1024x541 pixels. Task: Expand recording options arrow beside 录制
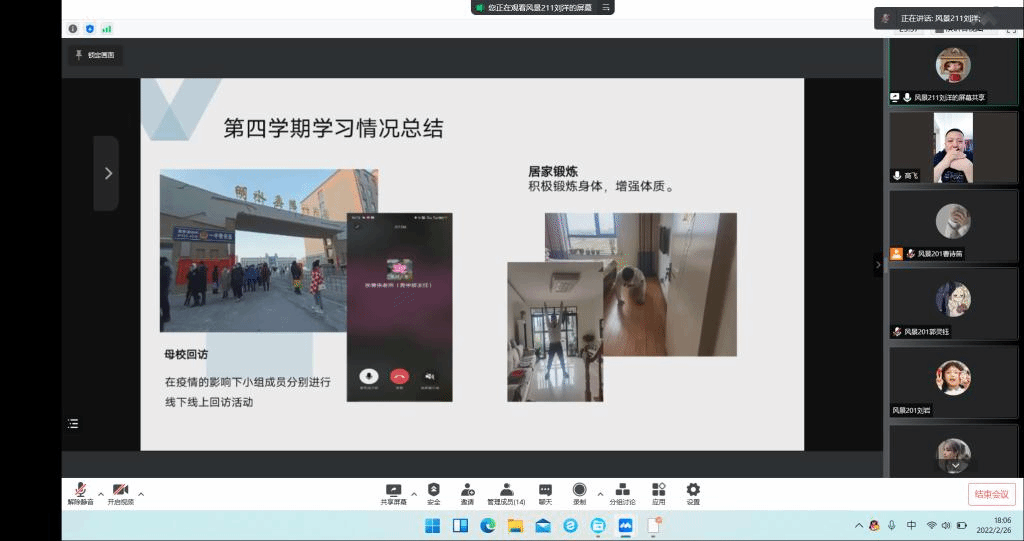point(600,493)
